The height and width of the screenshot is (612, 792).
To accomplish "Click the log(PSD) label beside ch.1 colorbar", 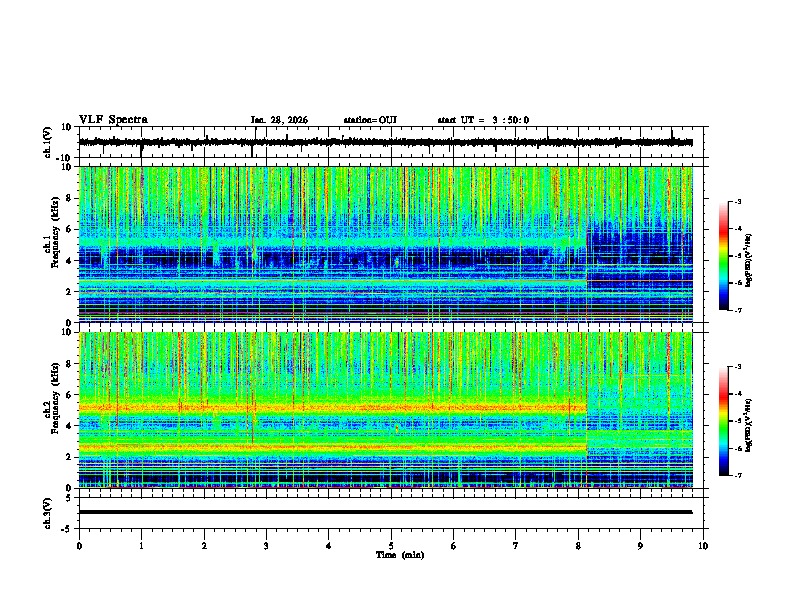I will click(x=749, y=261).
